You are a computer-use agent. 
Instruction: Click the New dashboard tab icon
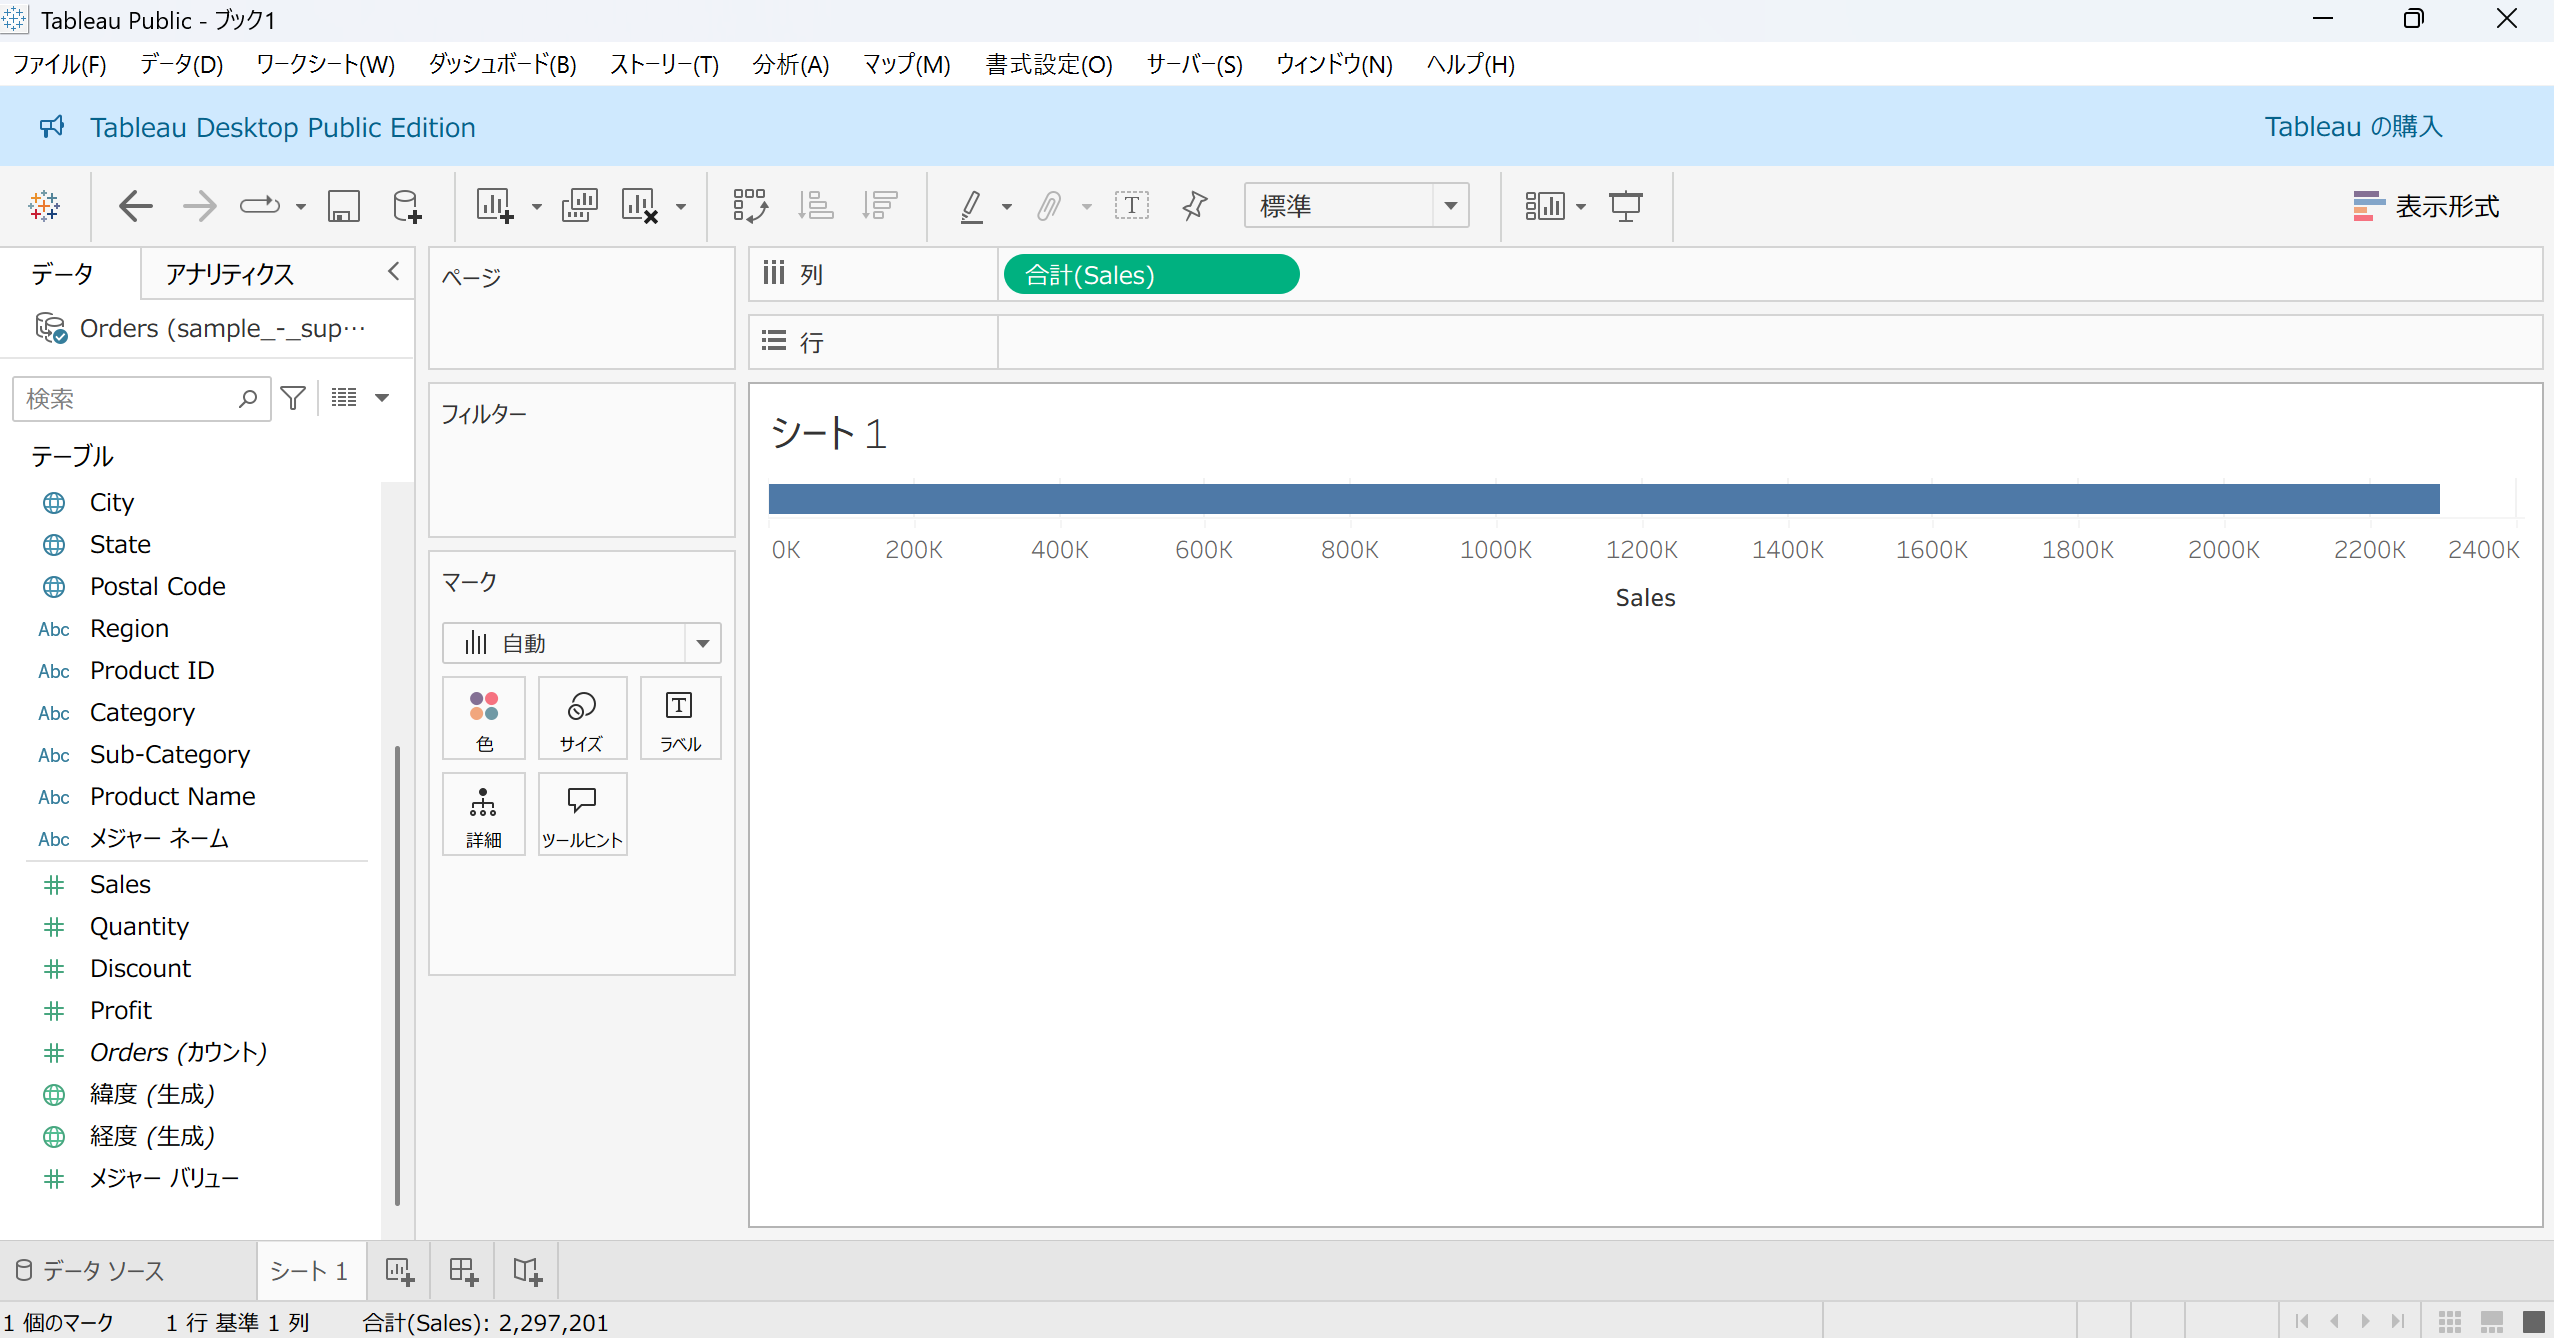463,1271
